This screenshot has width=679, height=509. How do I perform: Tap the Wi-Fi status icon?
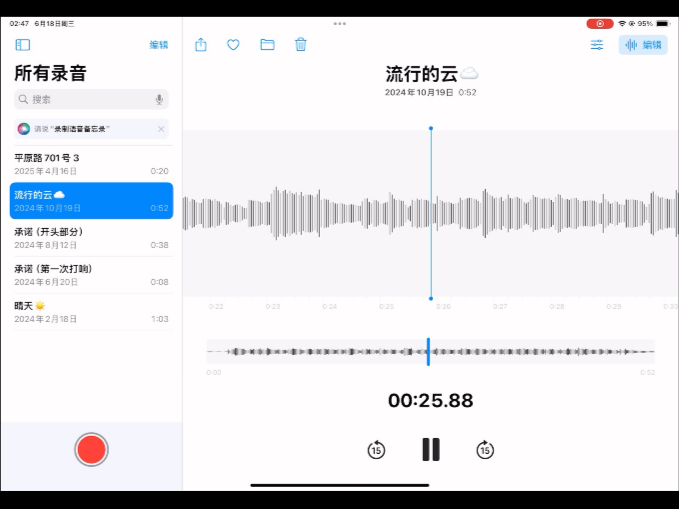622,23
